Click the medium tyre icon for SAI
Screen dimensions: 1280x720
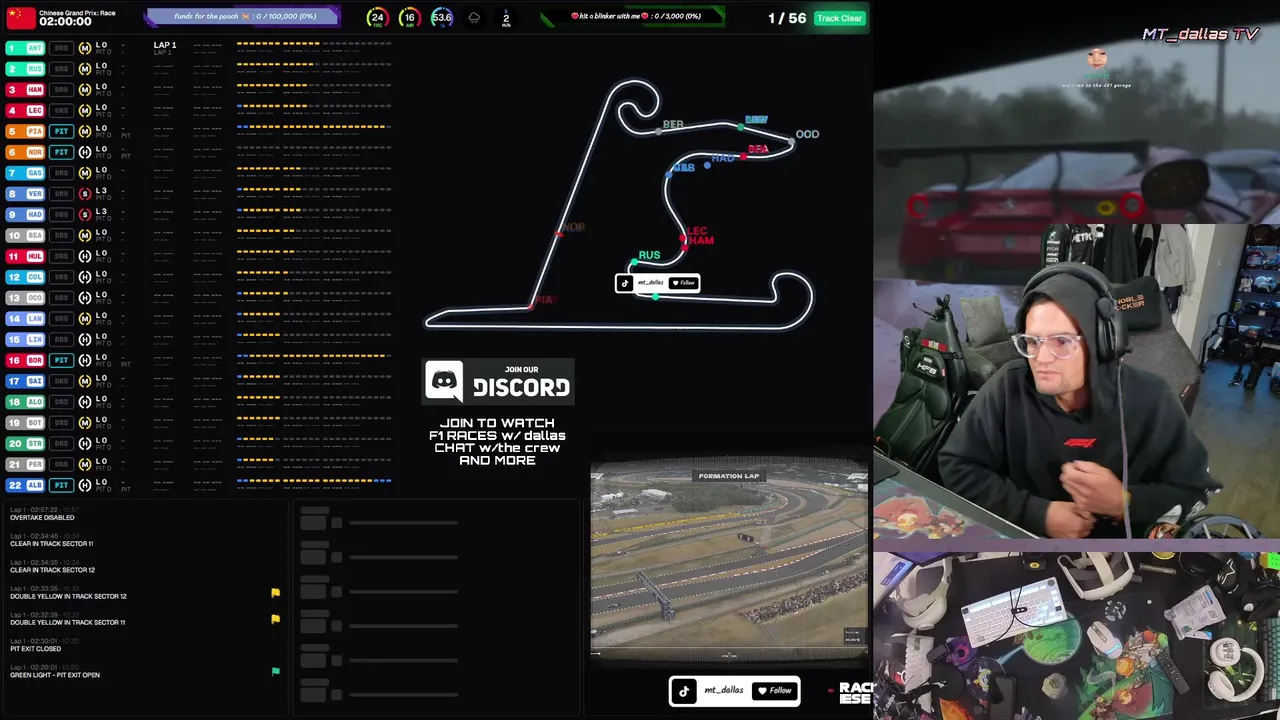[85, 381]
